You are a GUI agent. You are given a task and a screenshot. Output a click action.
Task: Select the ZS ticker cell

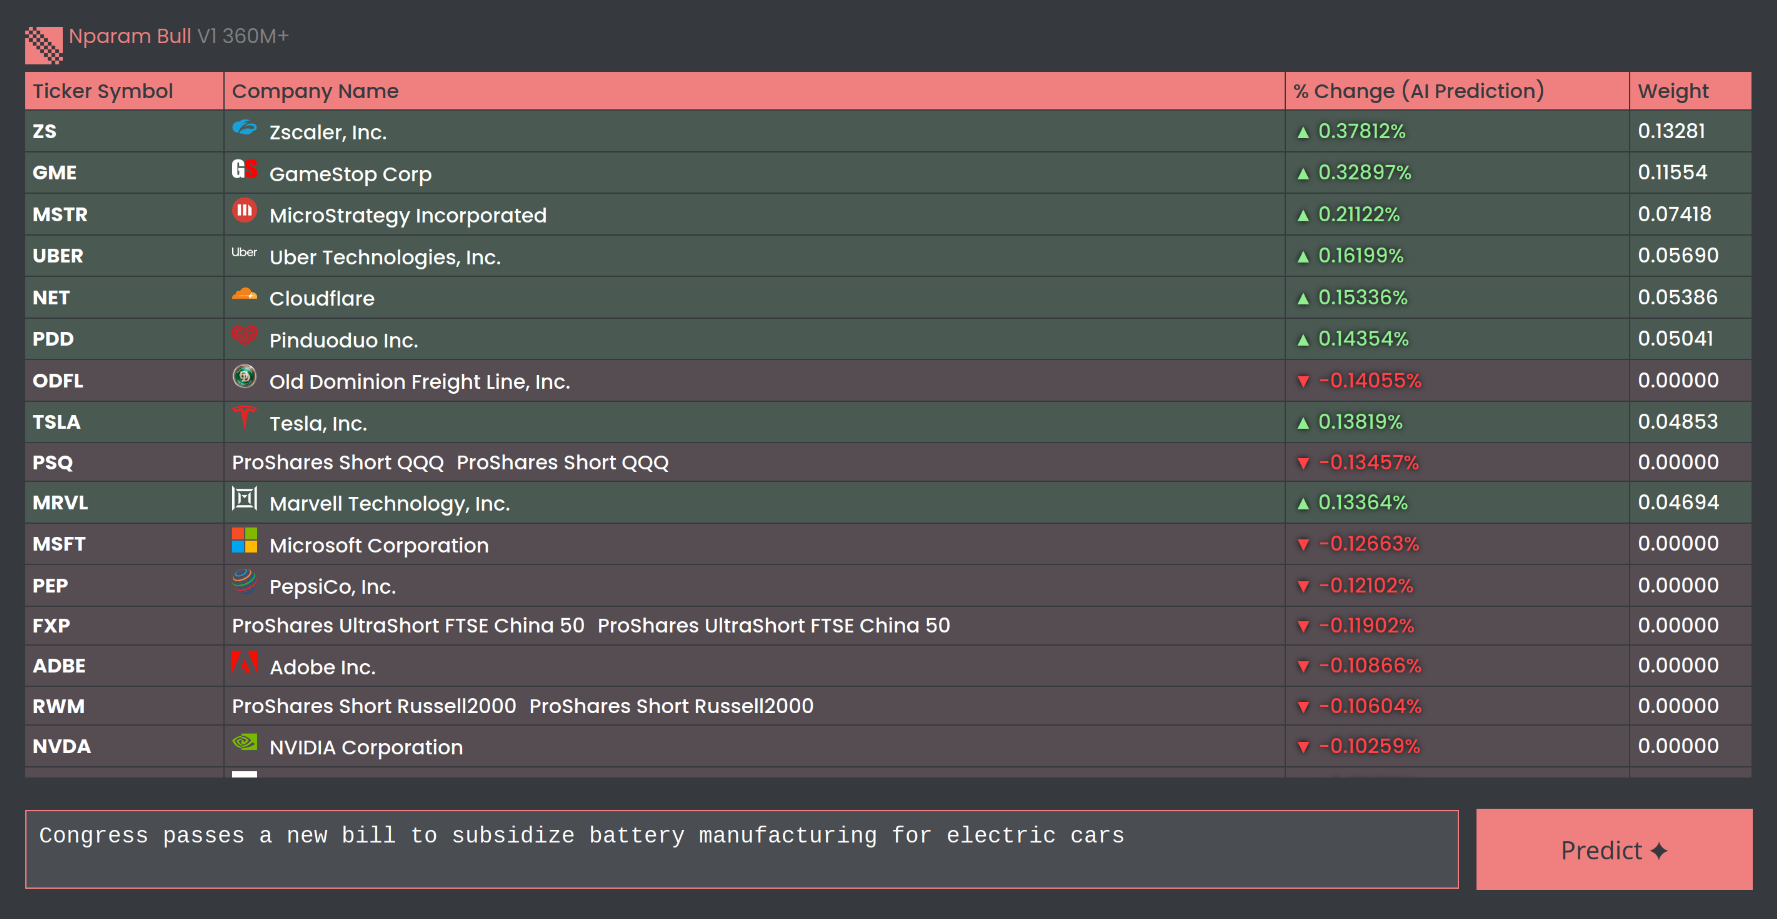pos(124,131)
